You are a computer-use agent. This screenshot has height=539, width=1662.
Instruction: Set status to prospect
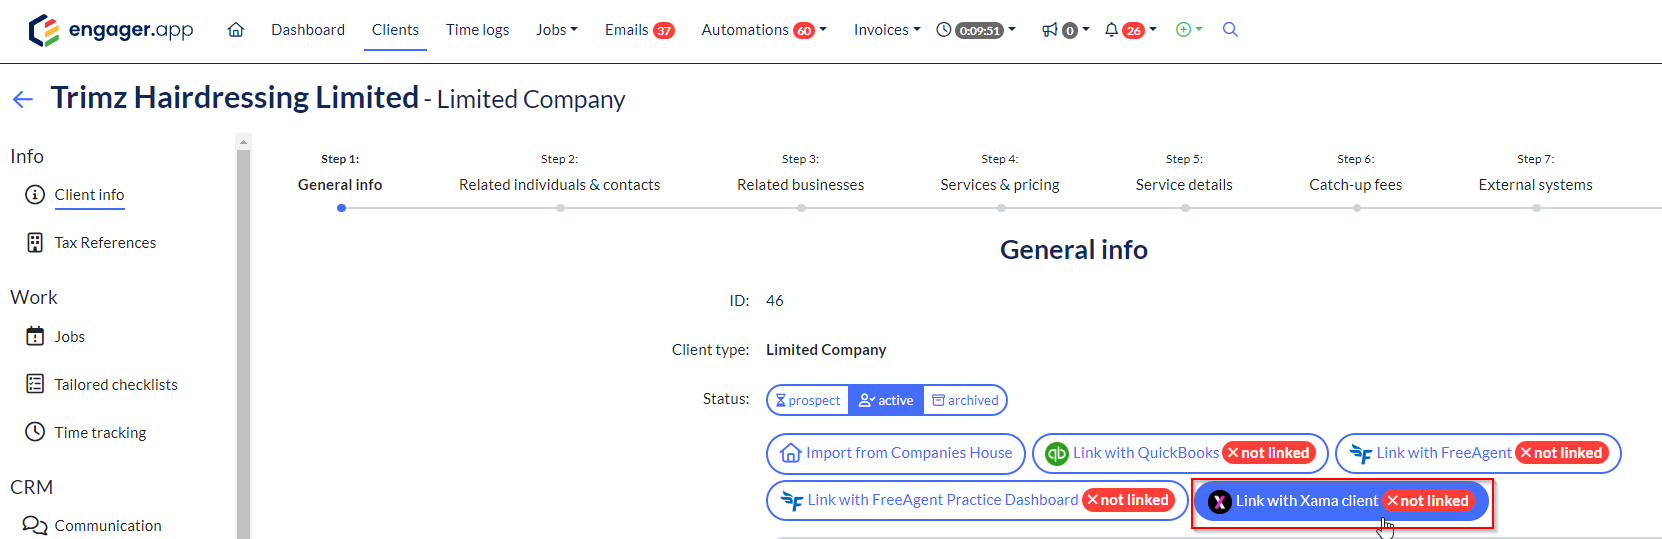tap(808, 400)
